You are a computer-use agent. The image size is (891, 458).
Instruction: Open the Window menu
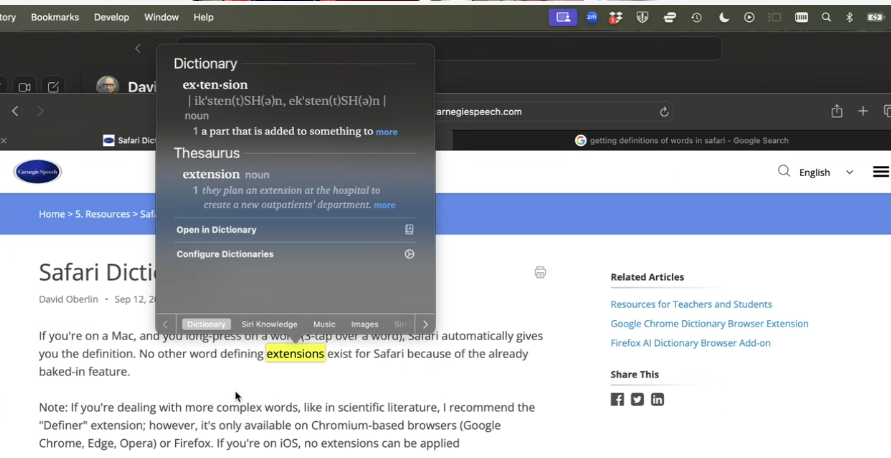(161, 17)
